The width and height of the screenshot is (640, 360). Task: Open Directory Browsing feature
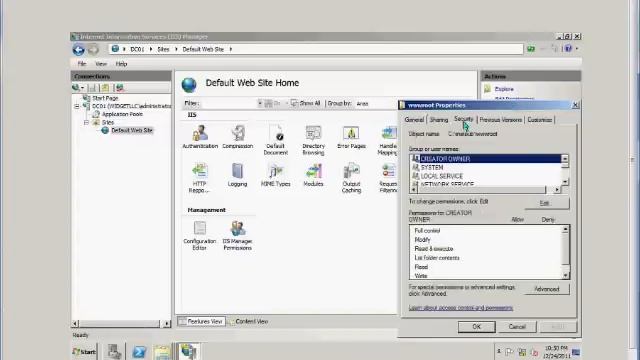click(x=313, y=140)
